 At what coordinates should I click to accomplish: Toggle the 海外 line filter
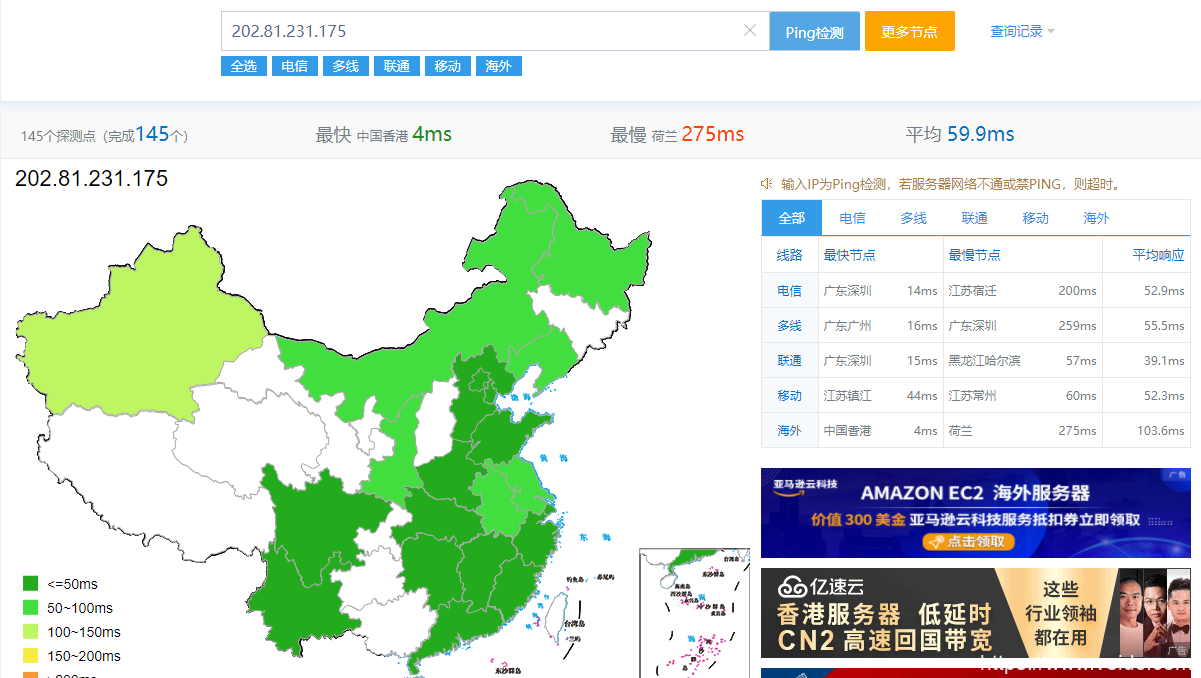coord(498,65)
